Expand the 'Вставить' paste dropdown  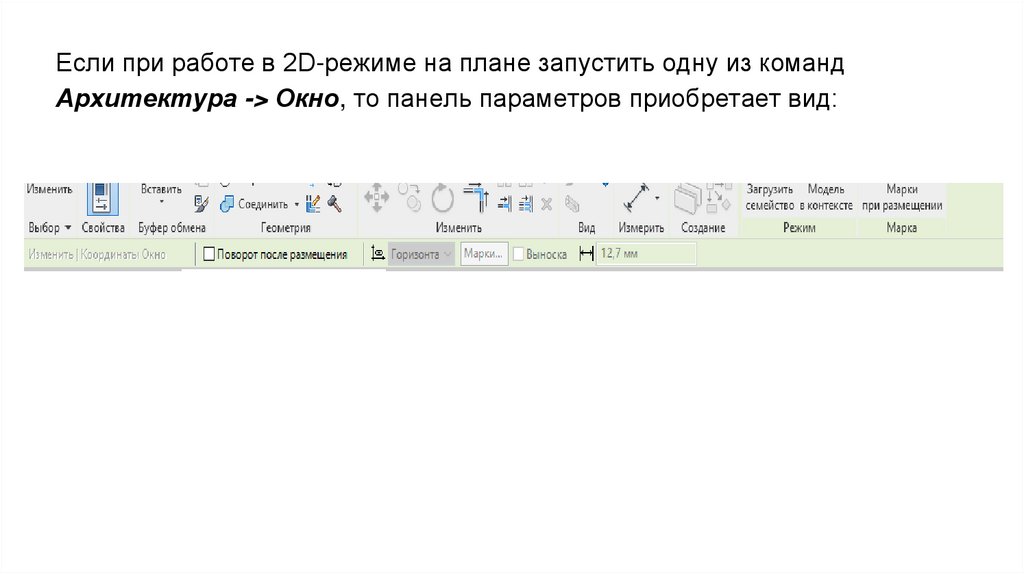[x=161, y=201]
